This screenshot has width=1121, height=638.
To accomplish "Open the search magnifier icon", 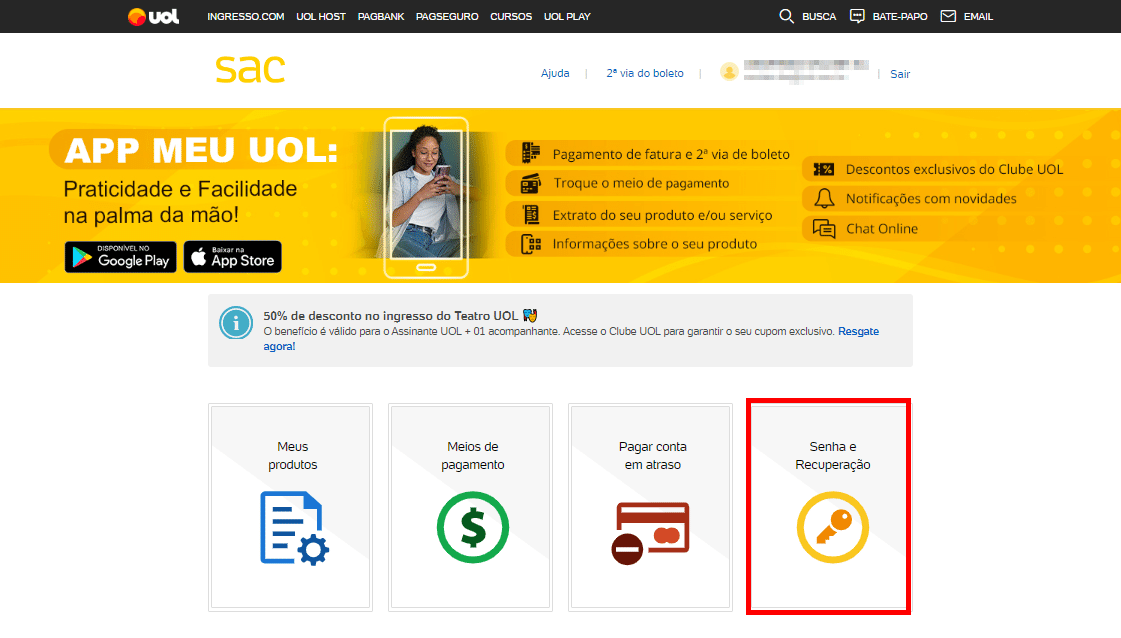I will (x=786, y=16).
